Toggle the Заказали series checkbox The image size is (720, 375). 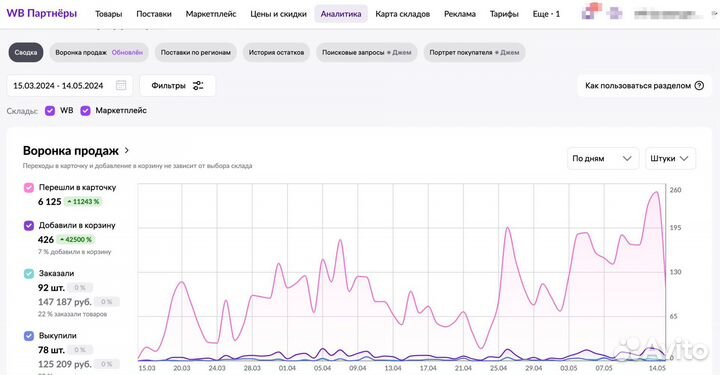pyautogui.click(x=28, y=274)
